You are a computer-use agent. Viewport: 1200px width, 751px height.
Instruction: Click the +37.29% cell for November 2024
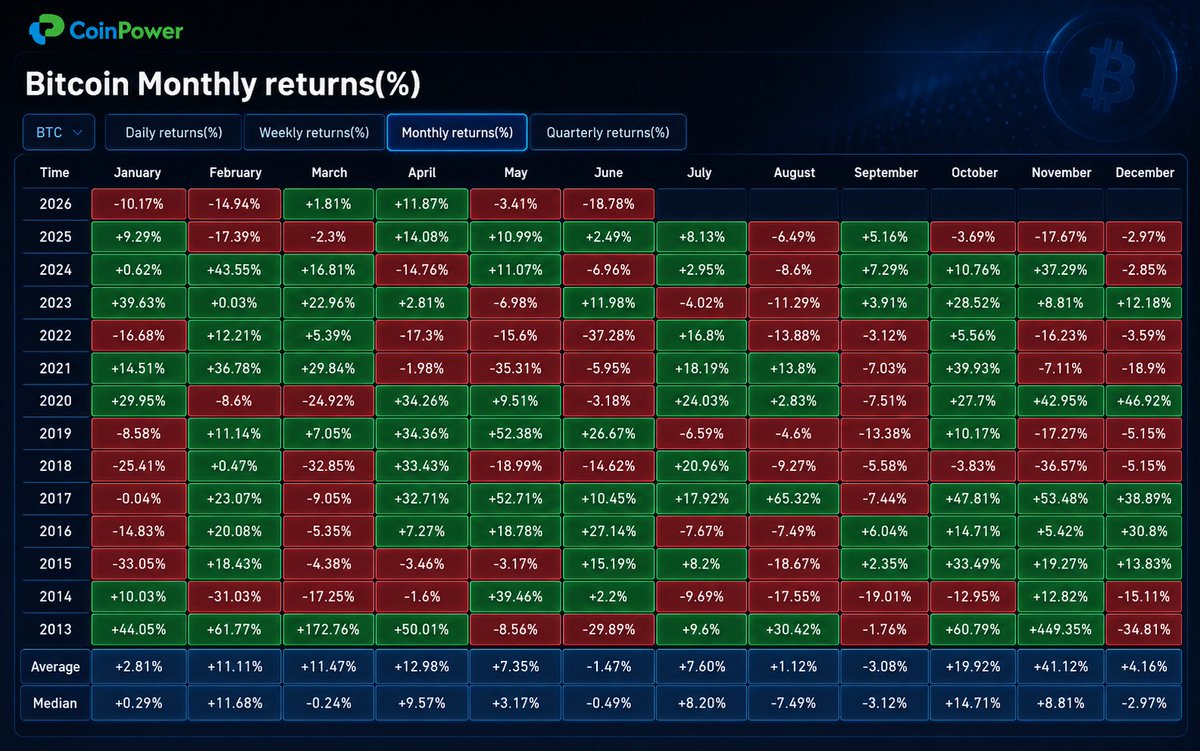click(1061, 270)
